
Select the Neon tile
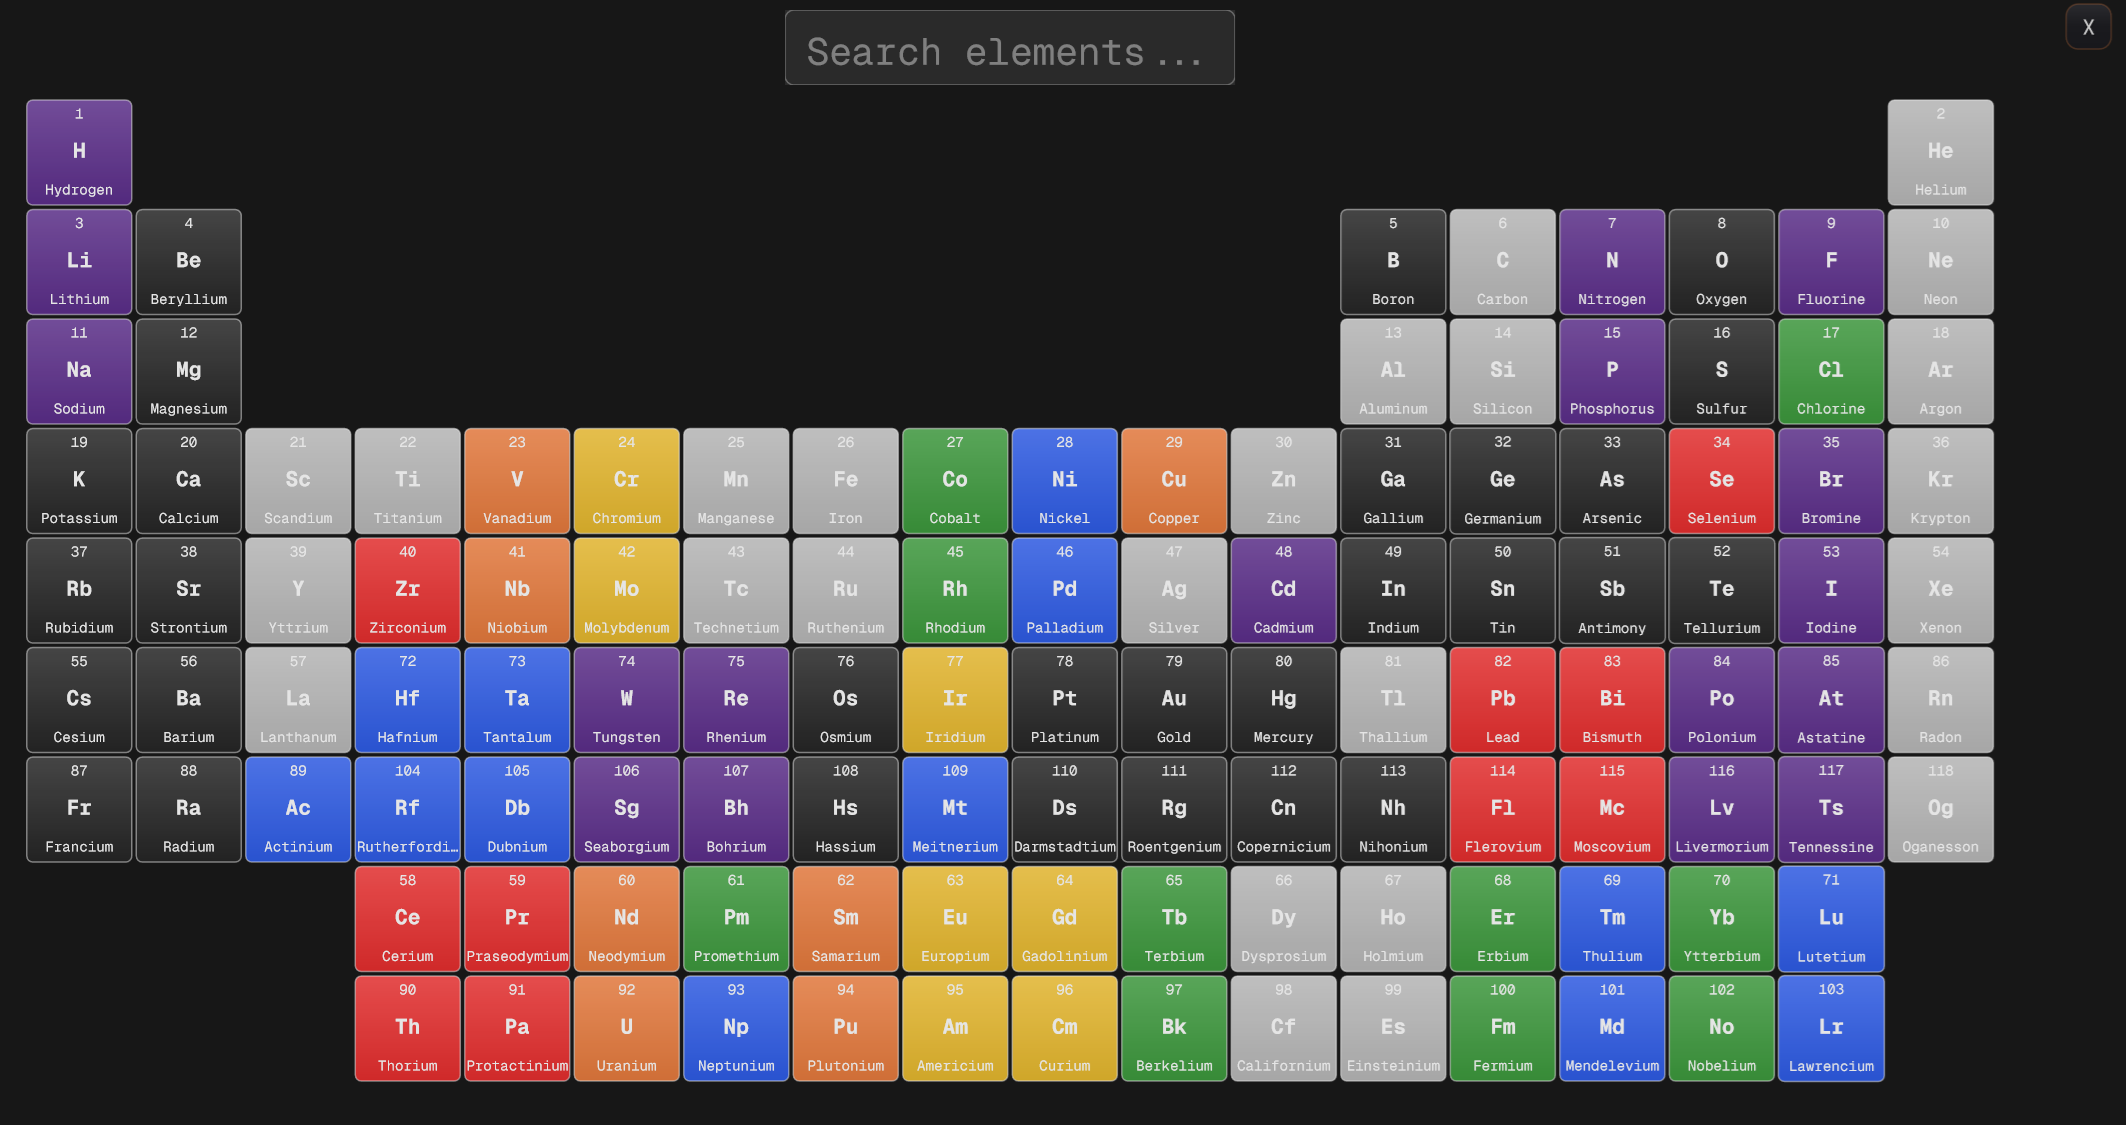(x=1940, y=262)
